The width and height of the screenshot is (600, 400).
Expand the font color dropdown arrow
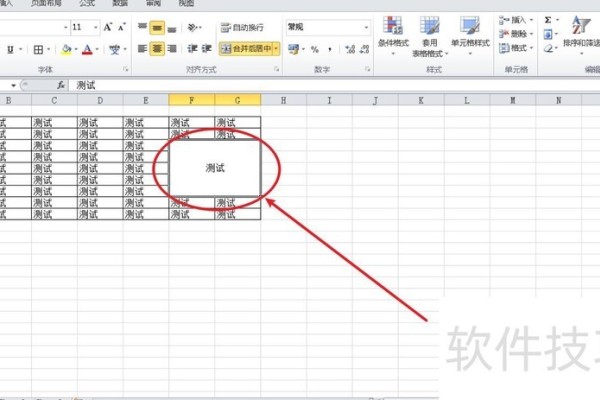tap(97, 49)
